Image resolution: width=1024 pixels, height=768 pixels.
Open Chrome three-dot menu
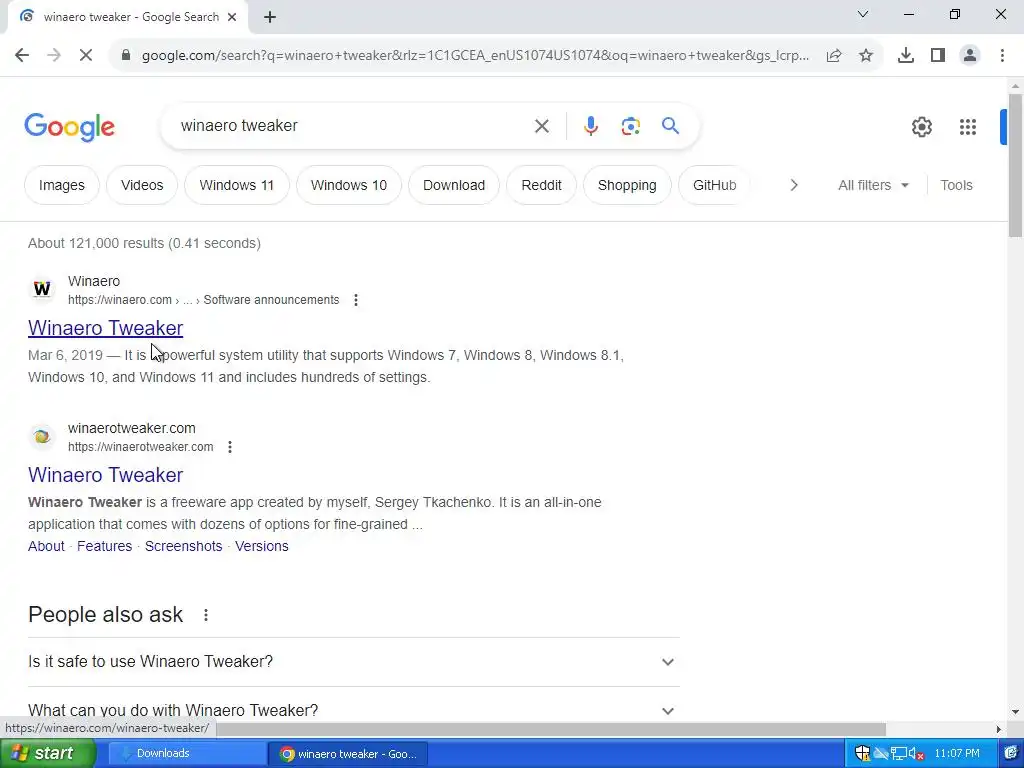coord(1002,56)
